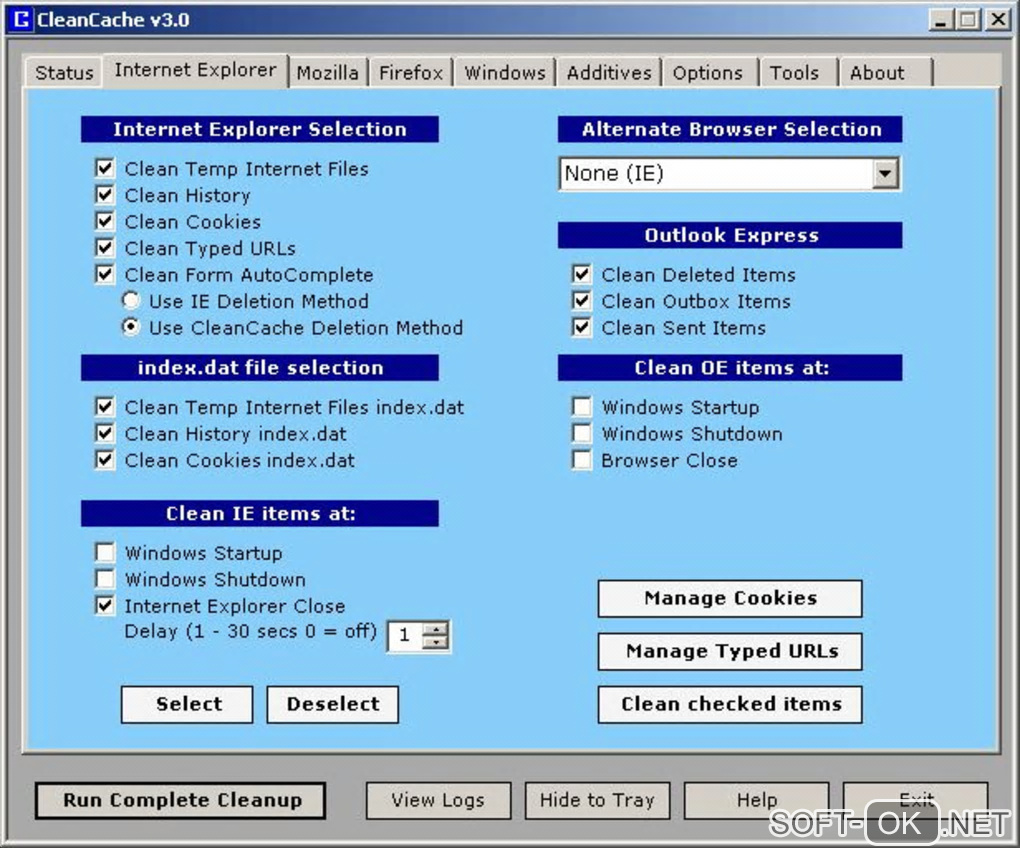Close the CleanCache window

(x=997, y=20)
